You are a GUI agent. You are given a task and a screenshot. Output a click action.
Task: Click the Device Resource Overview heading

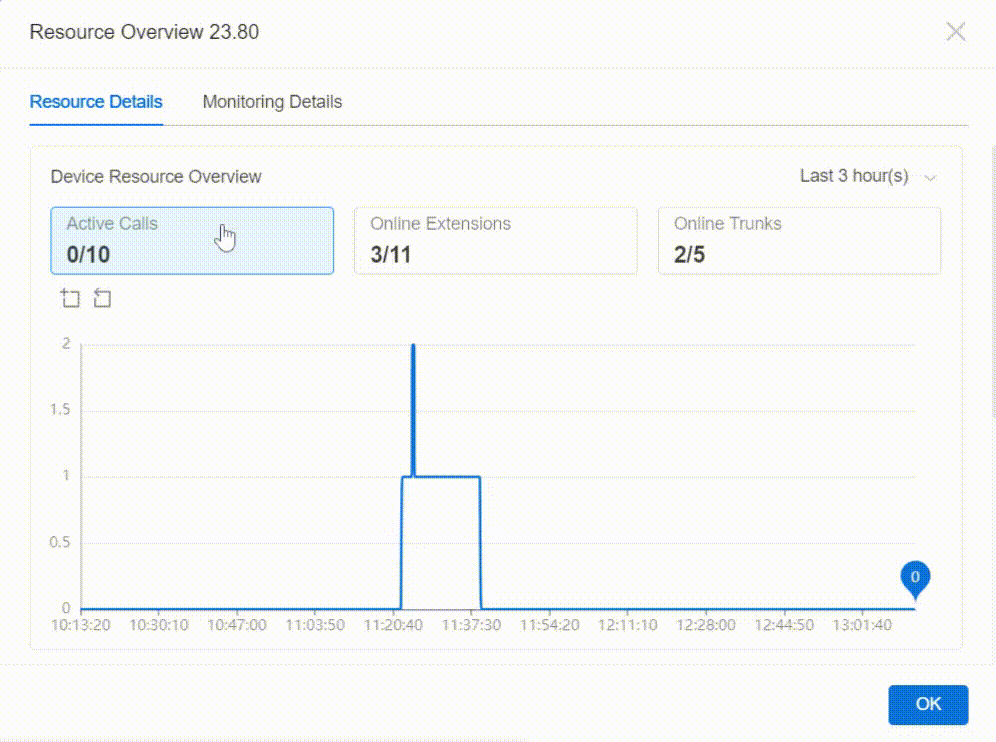tap(156, 177)
